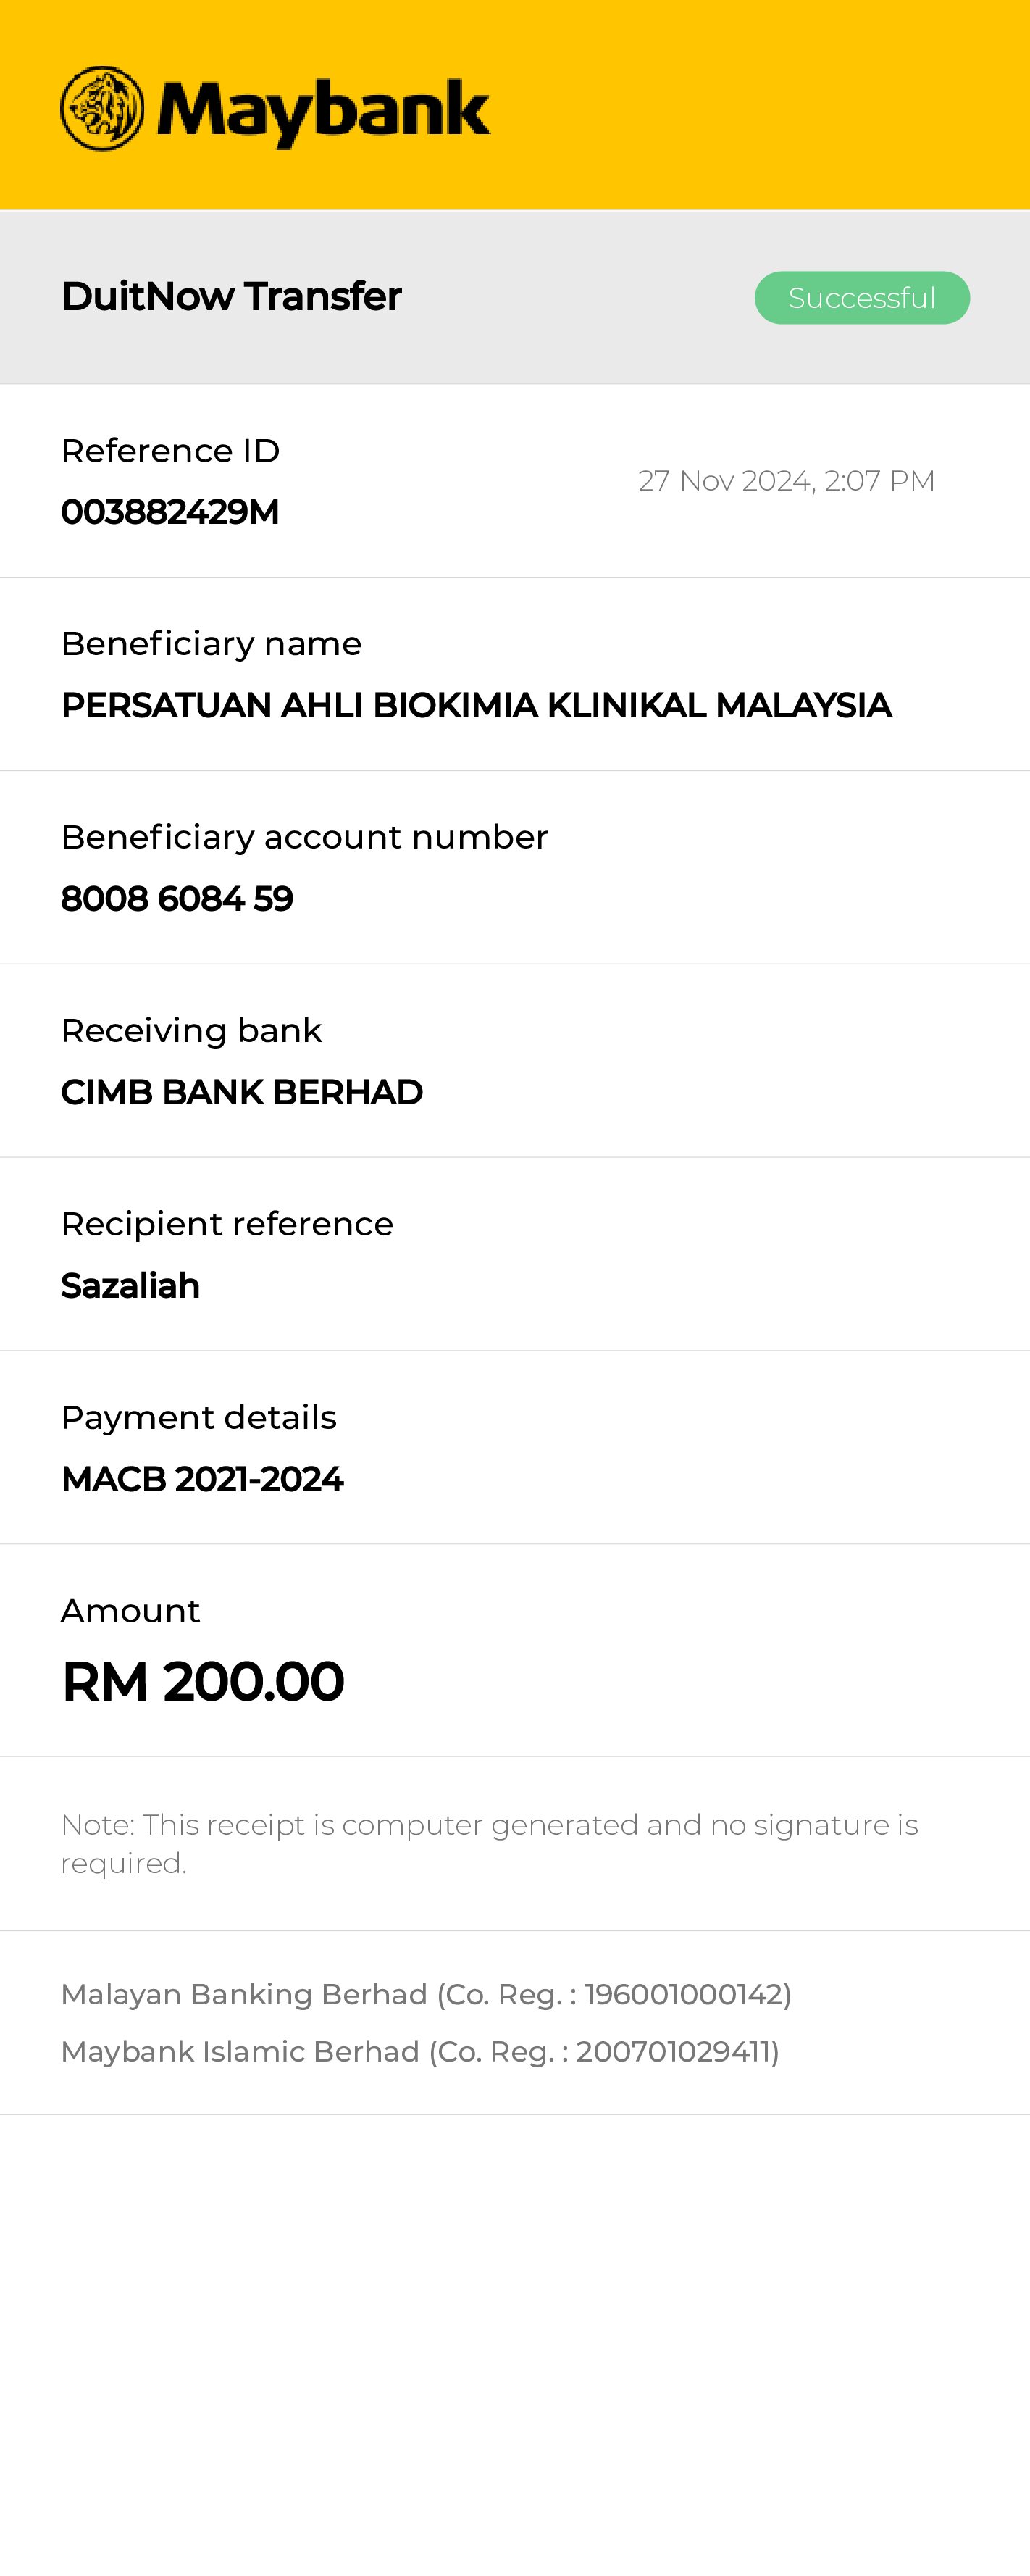The width and height of the screenshot is (1030, 2576).
Task: Click the Malayan Banking Berhad registration line
Action: [x=426, y=1994]
